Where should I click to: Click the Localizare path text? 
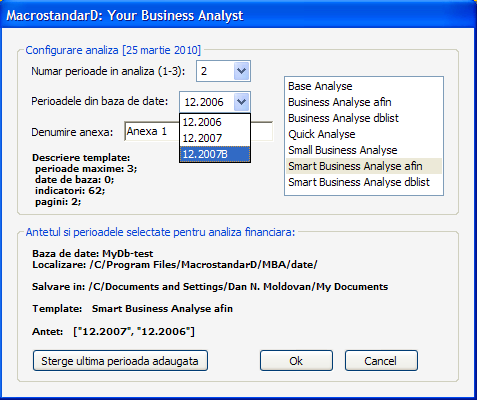tap(175, 265)
